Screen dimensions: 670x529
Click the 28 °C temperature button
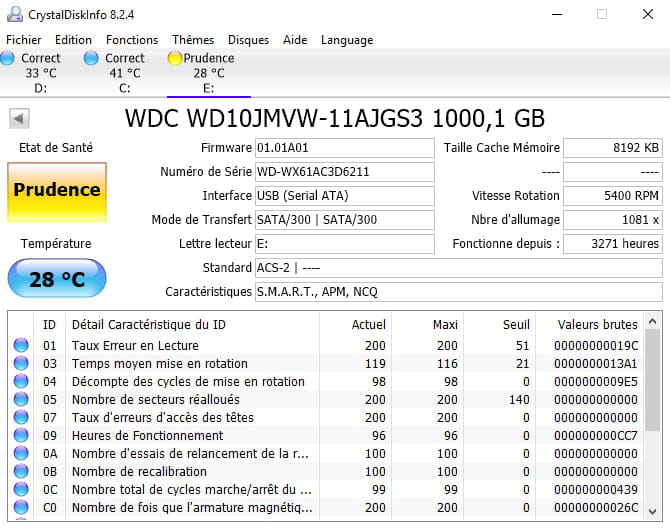coord(57,278)
